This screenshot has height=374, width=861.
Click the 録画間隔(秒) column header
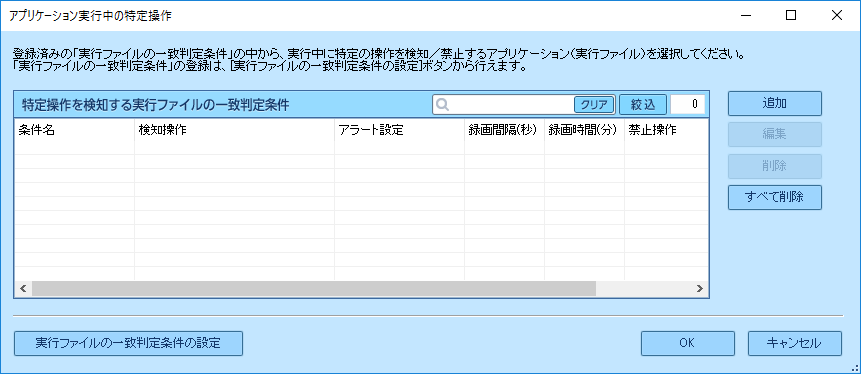[504, 130]
